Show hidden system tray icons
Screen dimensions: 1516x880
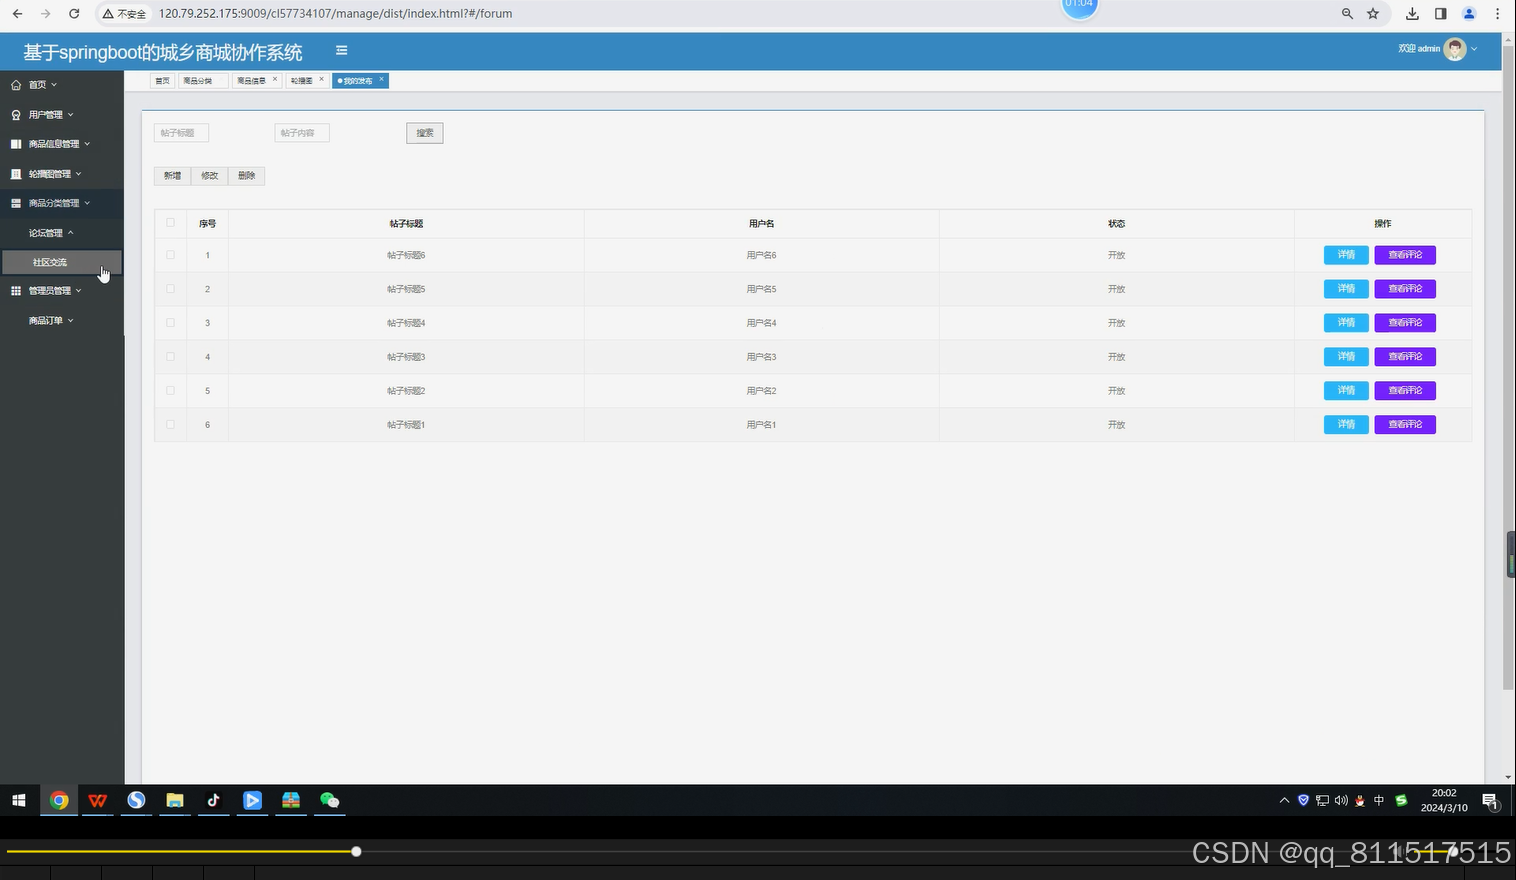tap(1284, 800)
